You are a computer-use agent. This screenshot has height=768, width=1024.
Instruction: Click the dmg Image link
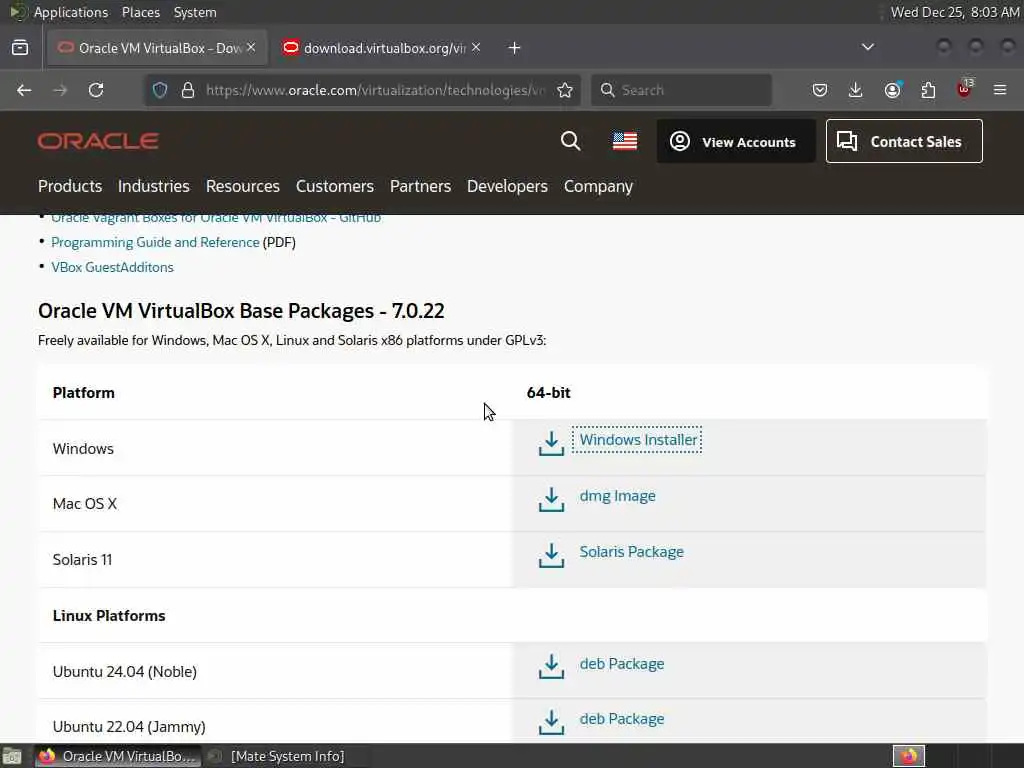pyautogui.click(x=617, y=496)
